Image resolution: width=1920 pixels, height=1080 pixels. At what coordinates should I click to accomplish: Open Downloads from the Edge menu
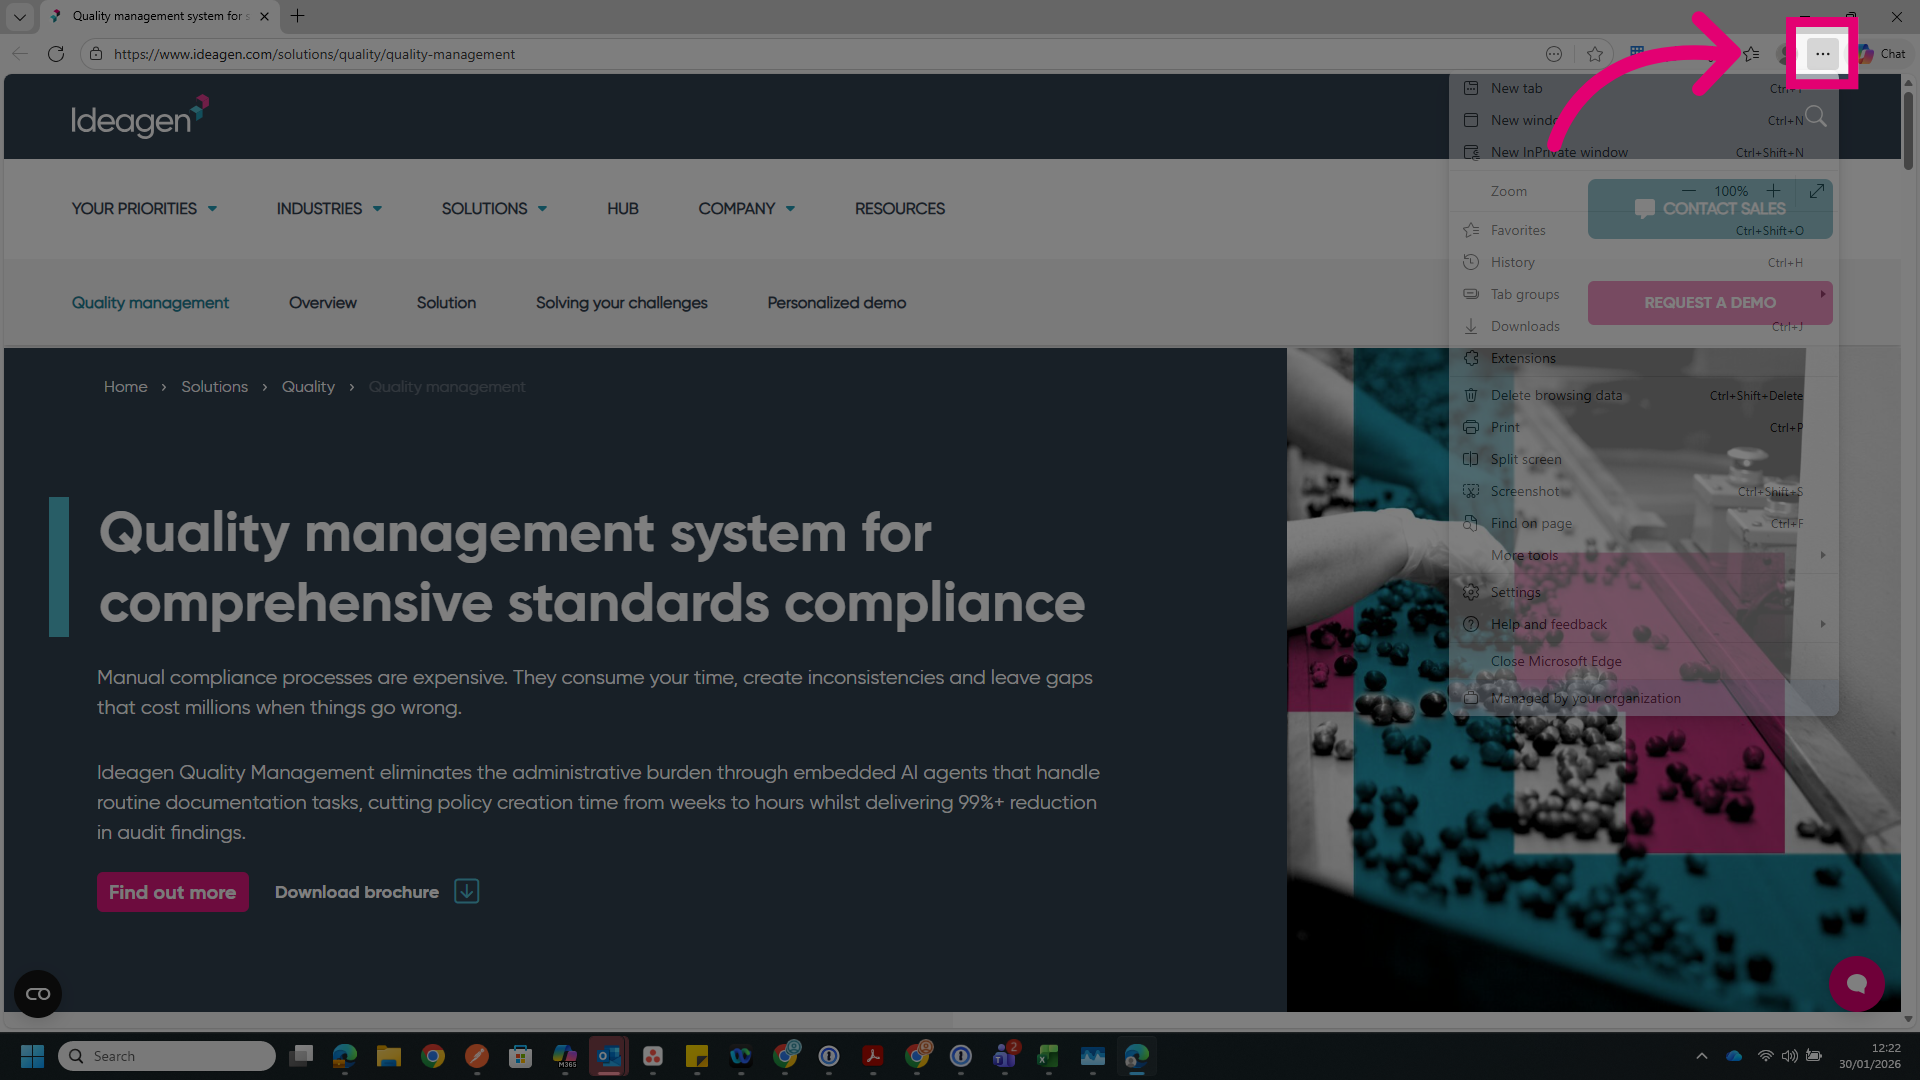pos(1643,326)
